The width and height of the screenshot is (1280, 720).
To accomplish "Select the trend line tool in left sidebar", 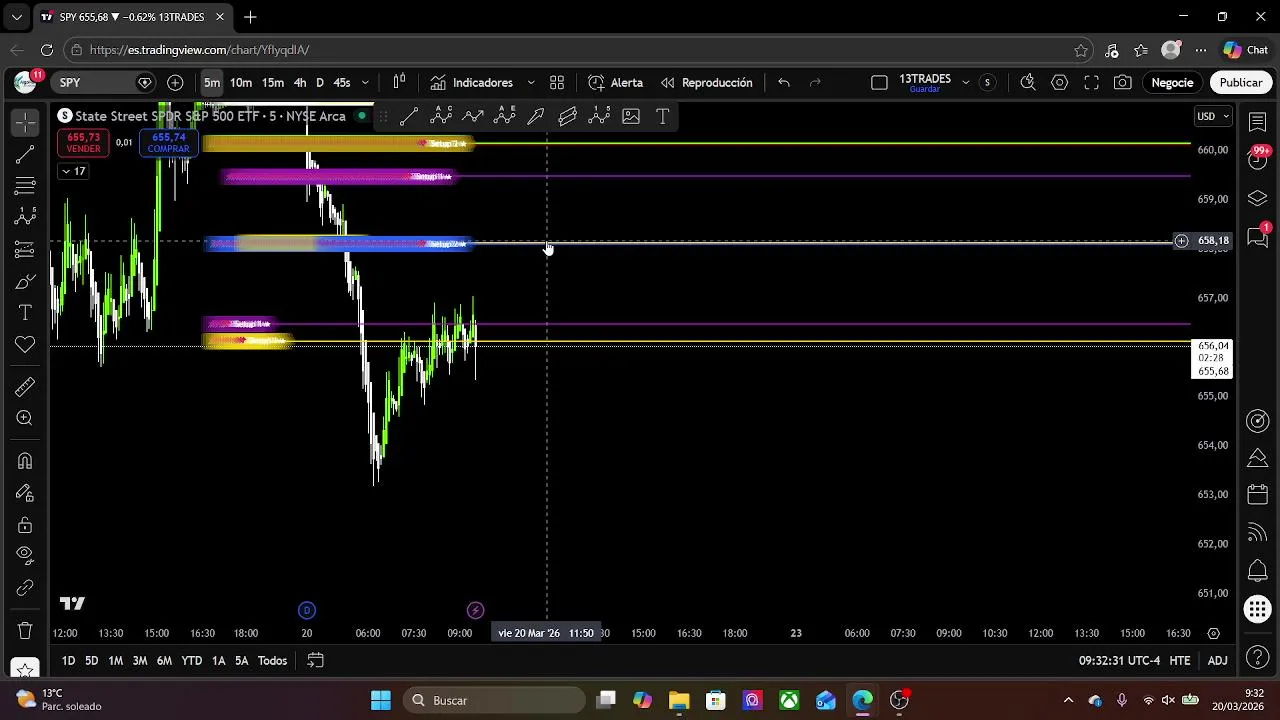I will [25, 154].
